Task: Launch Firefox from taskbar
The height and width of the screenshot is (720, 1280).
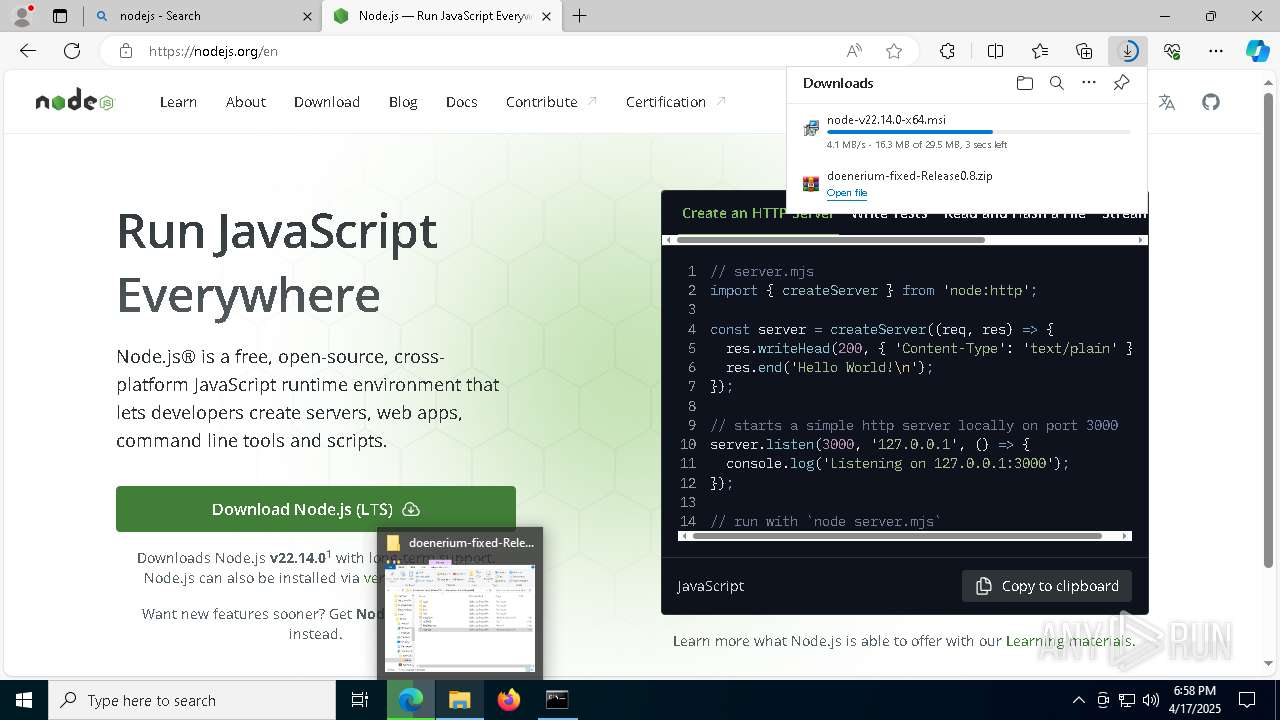Action: tap(509, 700)
